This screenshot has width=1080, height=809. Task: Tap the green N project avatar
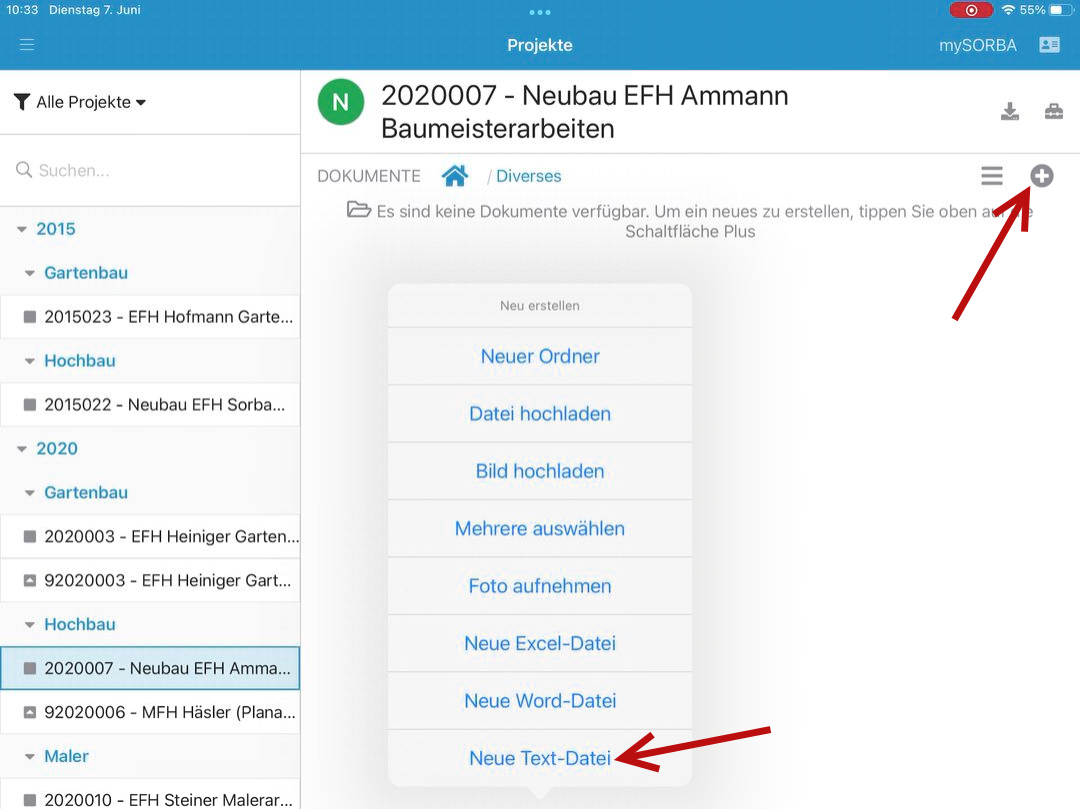(341, 102)
